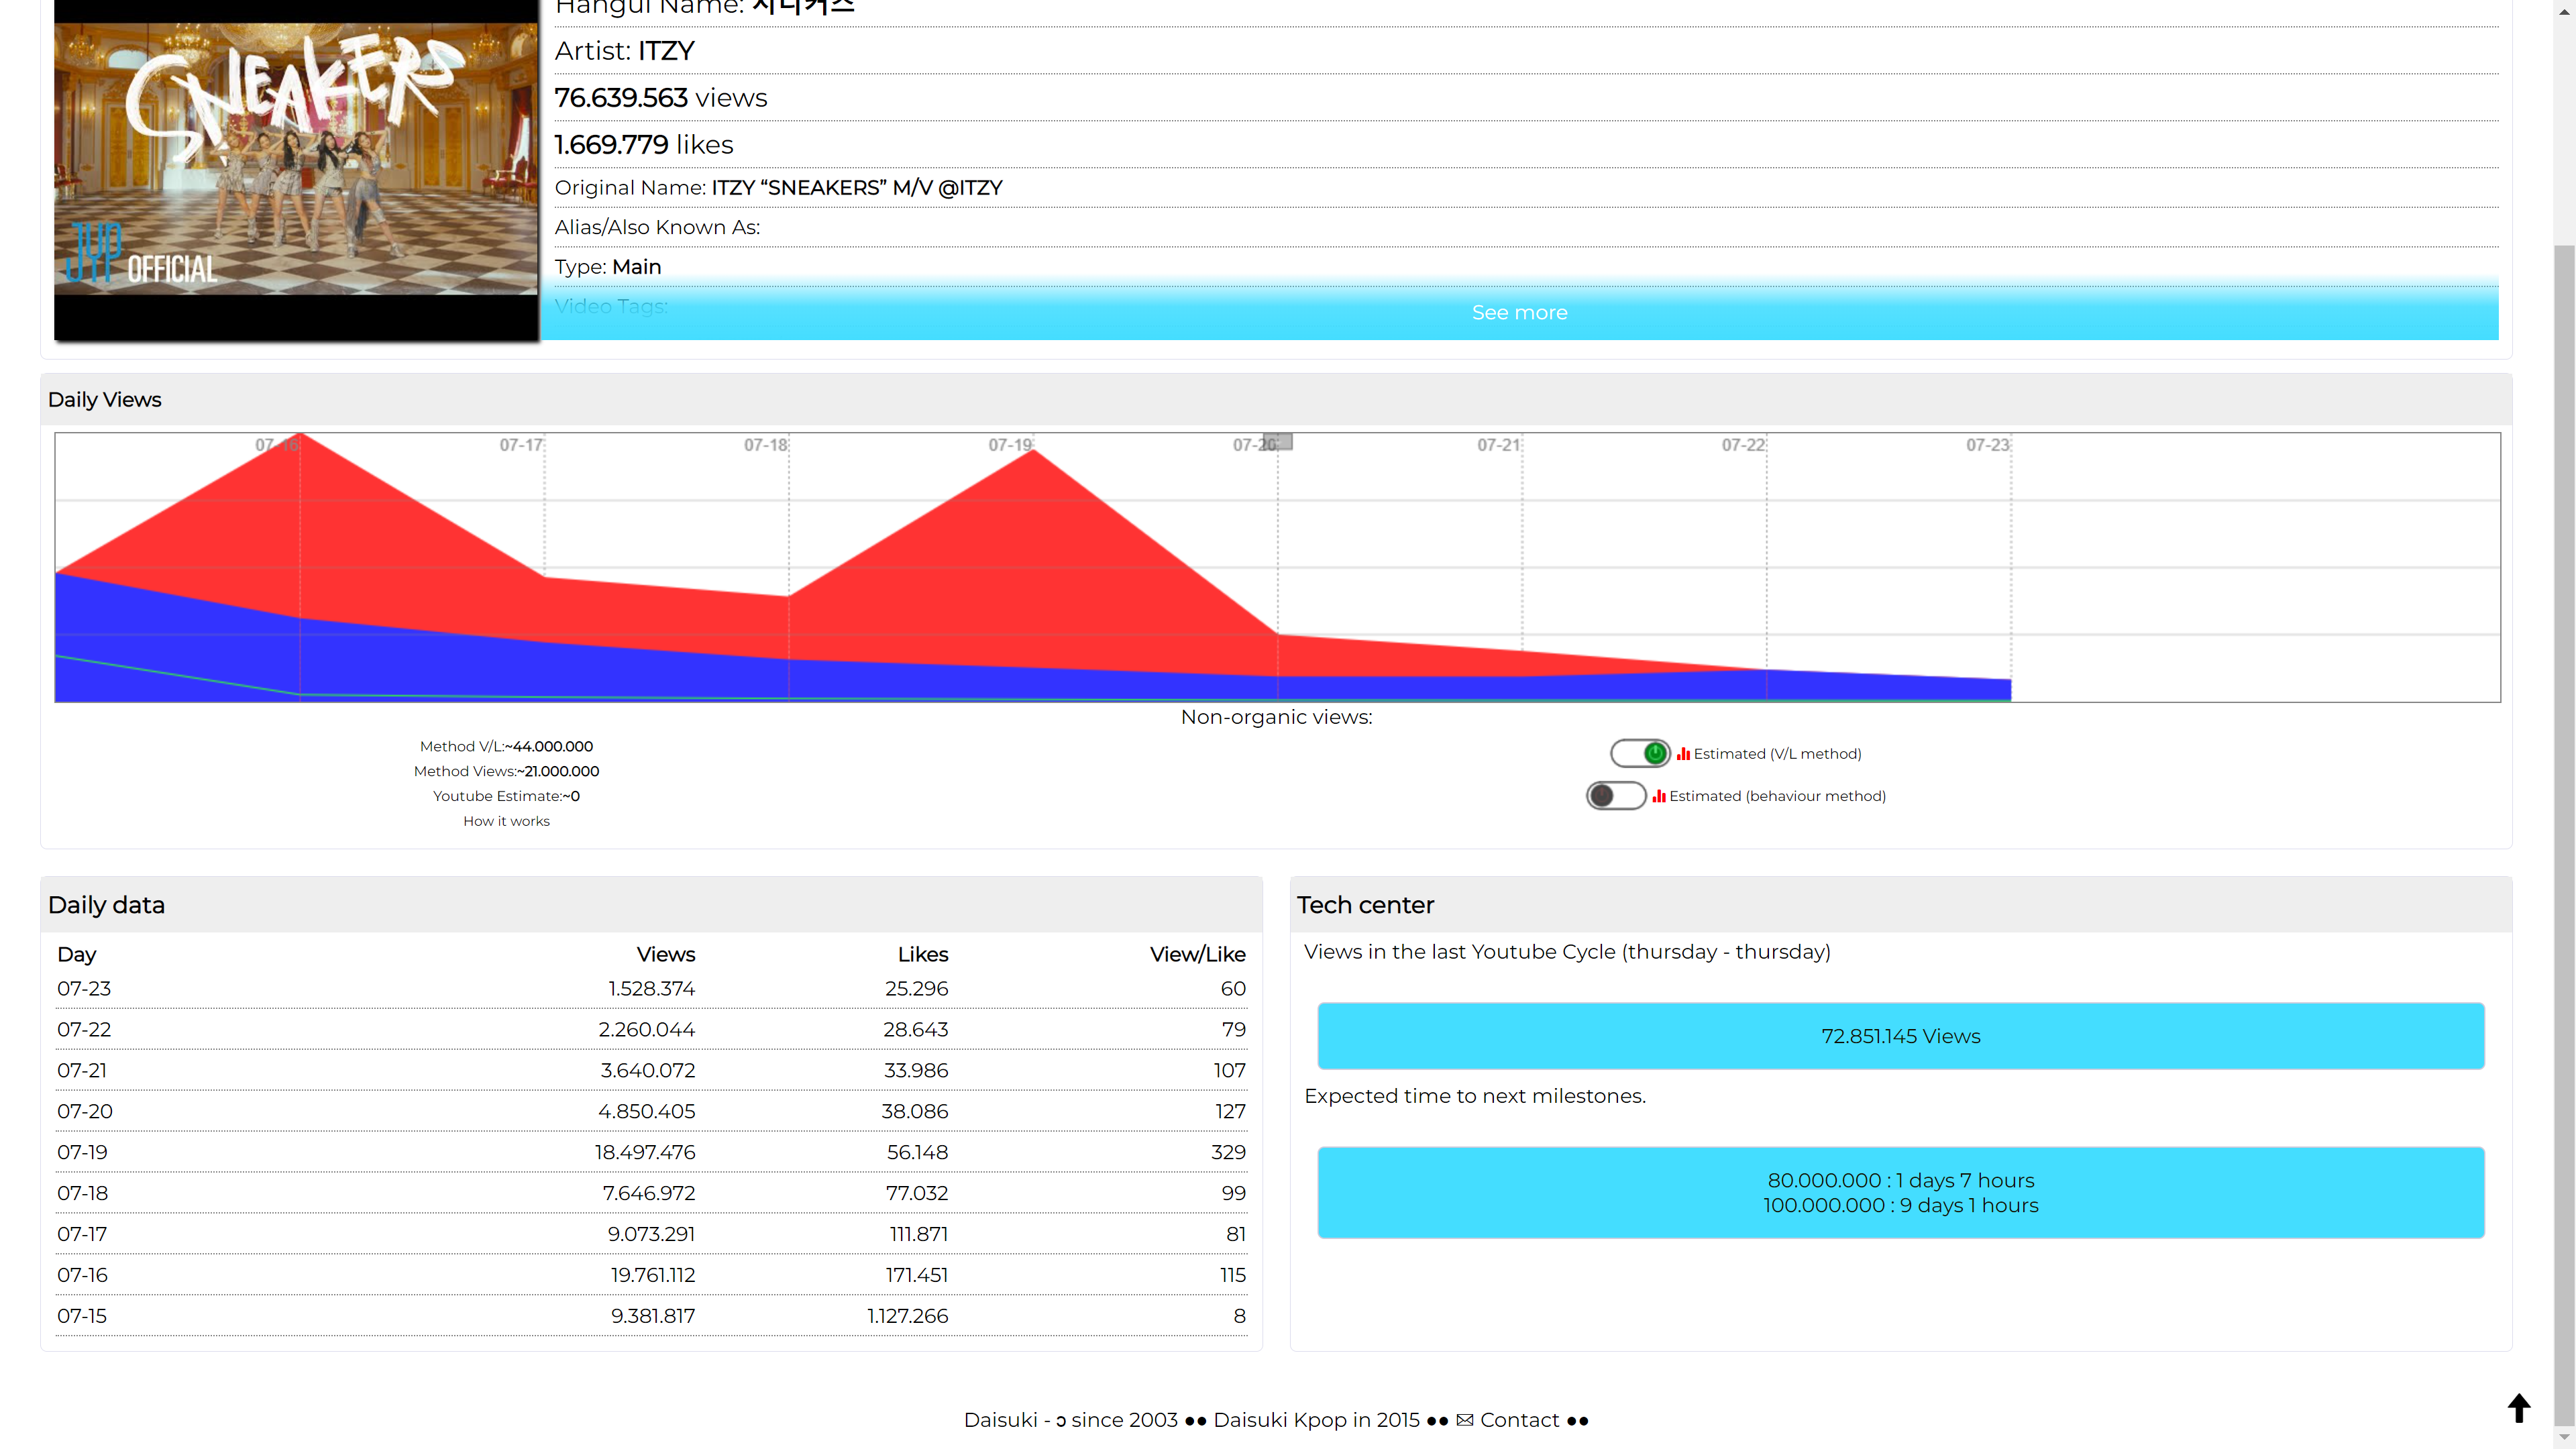Click likes value 77.032
Image resolution: width=2576 pixels, height=1449 pixels.
pyautogui.click(x=916, y=1194)
